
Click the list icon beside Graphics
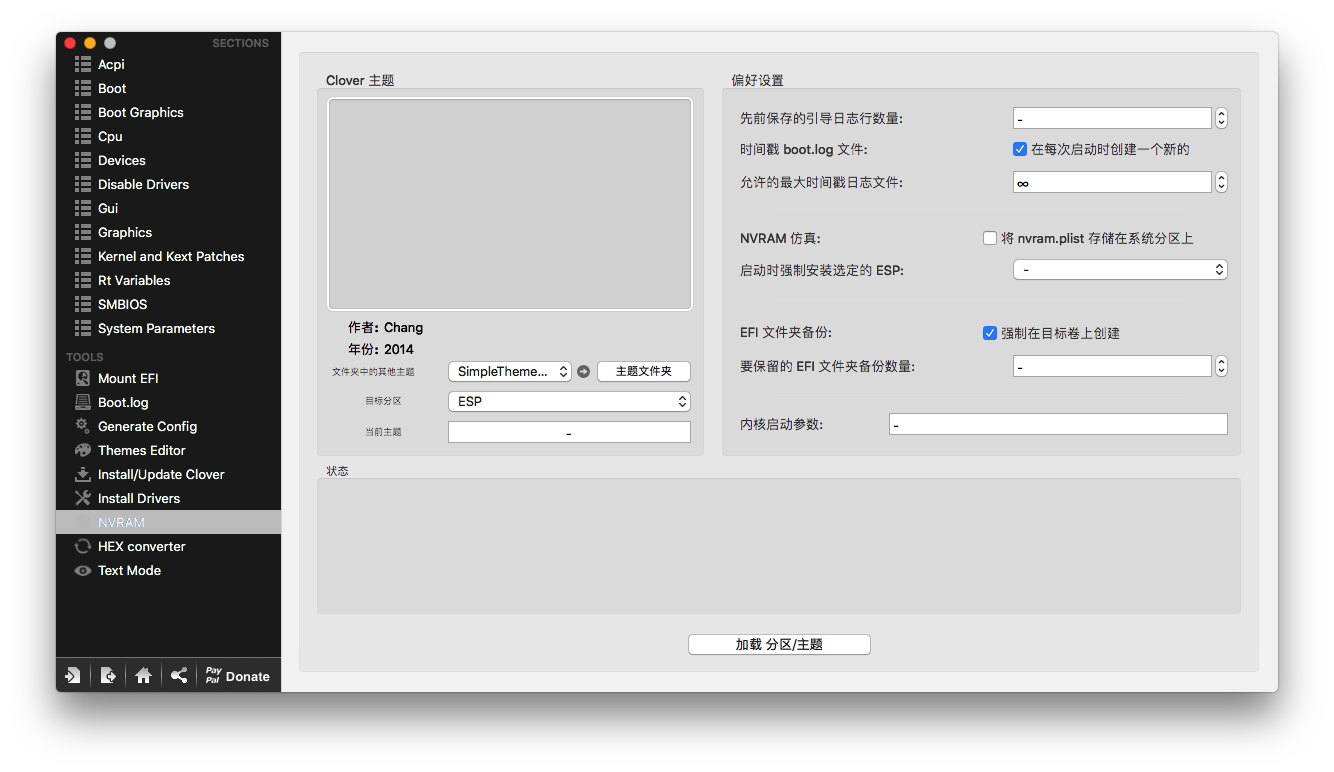[x=83, y=232]
